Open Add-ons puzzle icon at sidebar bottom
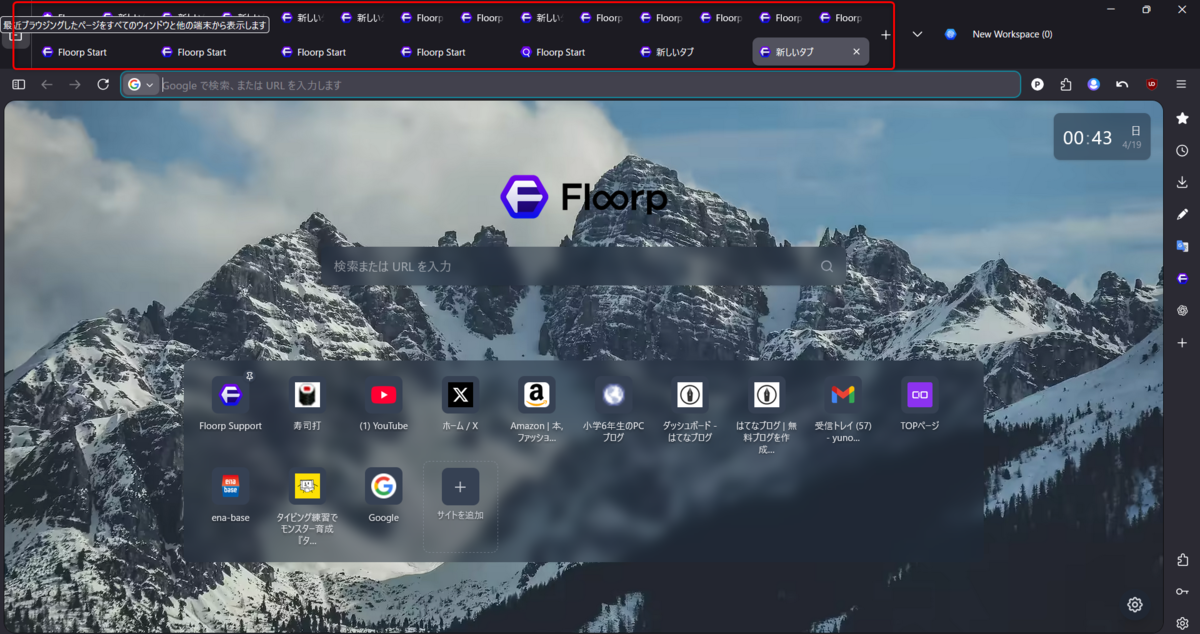Image resolution: width=1200 pixels, height=634 pixels. pos(1183,560)
